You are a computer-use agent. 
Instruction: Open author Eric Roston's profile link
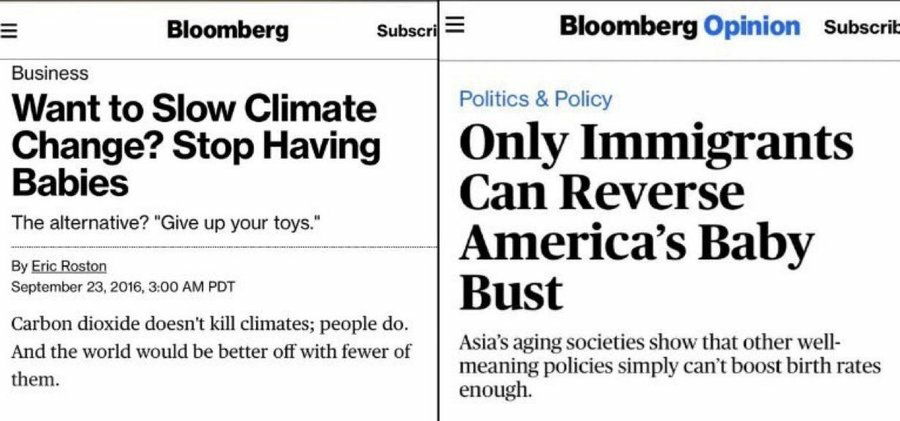pos(68,266)
